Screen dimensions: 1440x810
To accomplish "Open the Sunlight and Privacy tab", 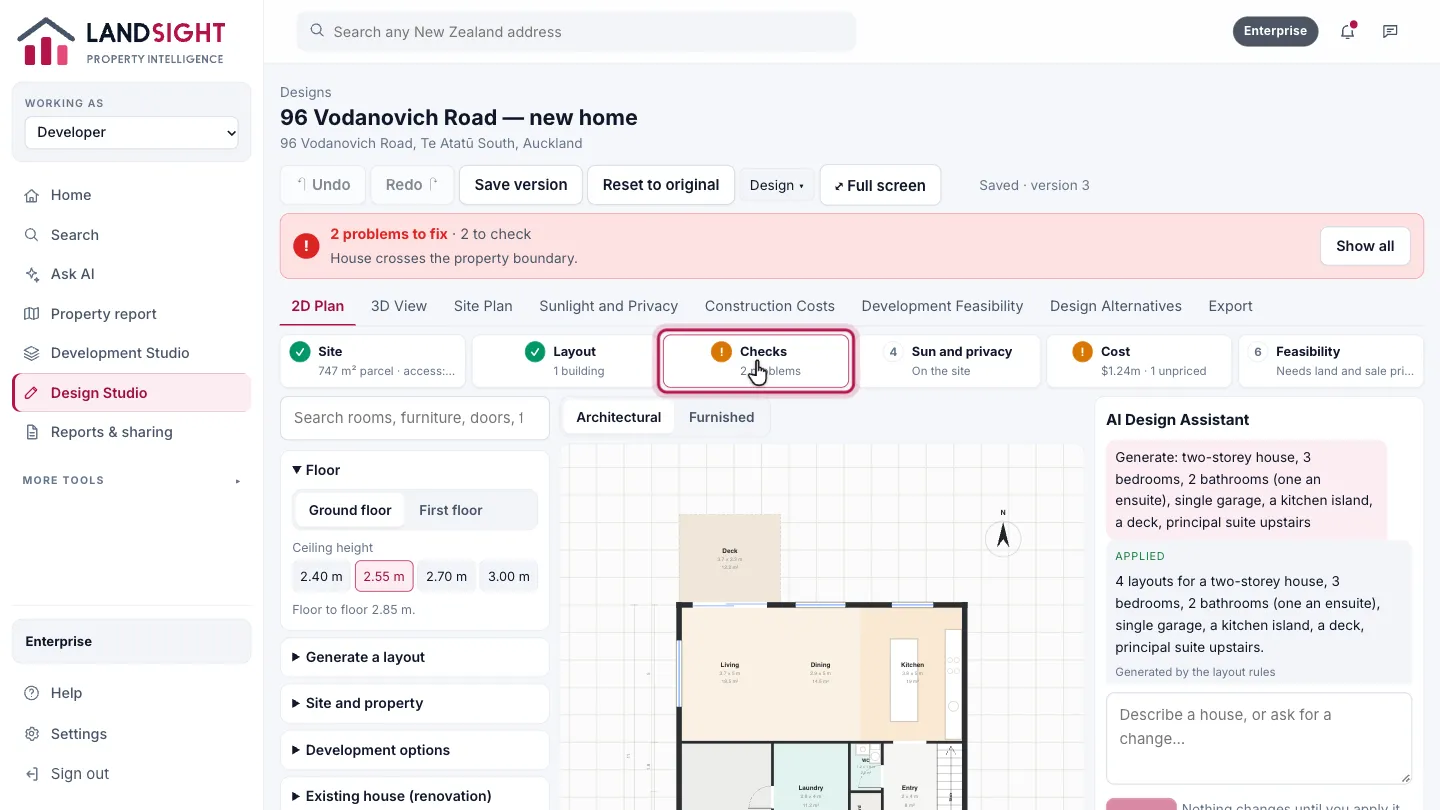I will [608, 306].
